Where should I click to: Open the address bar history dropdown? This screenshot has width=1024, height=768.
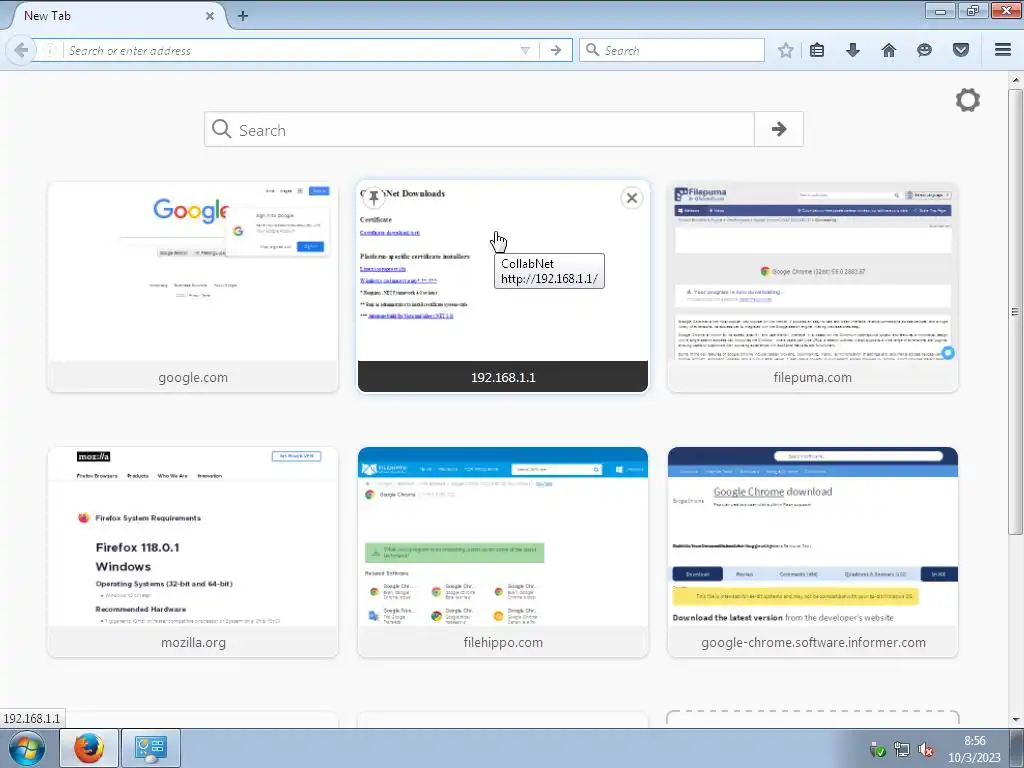pos(525,50)
